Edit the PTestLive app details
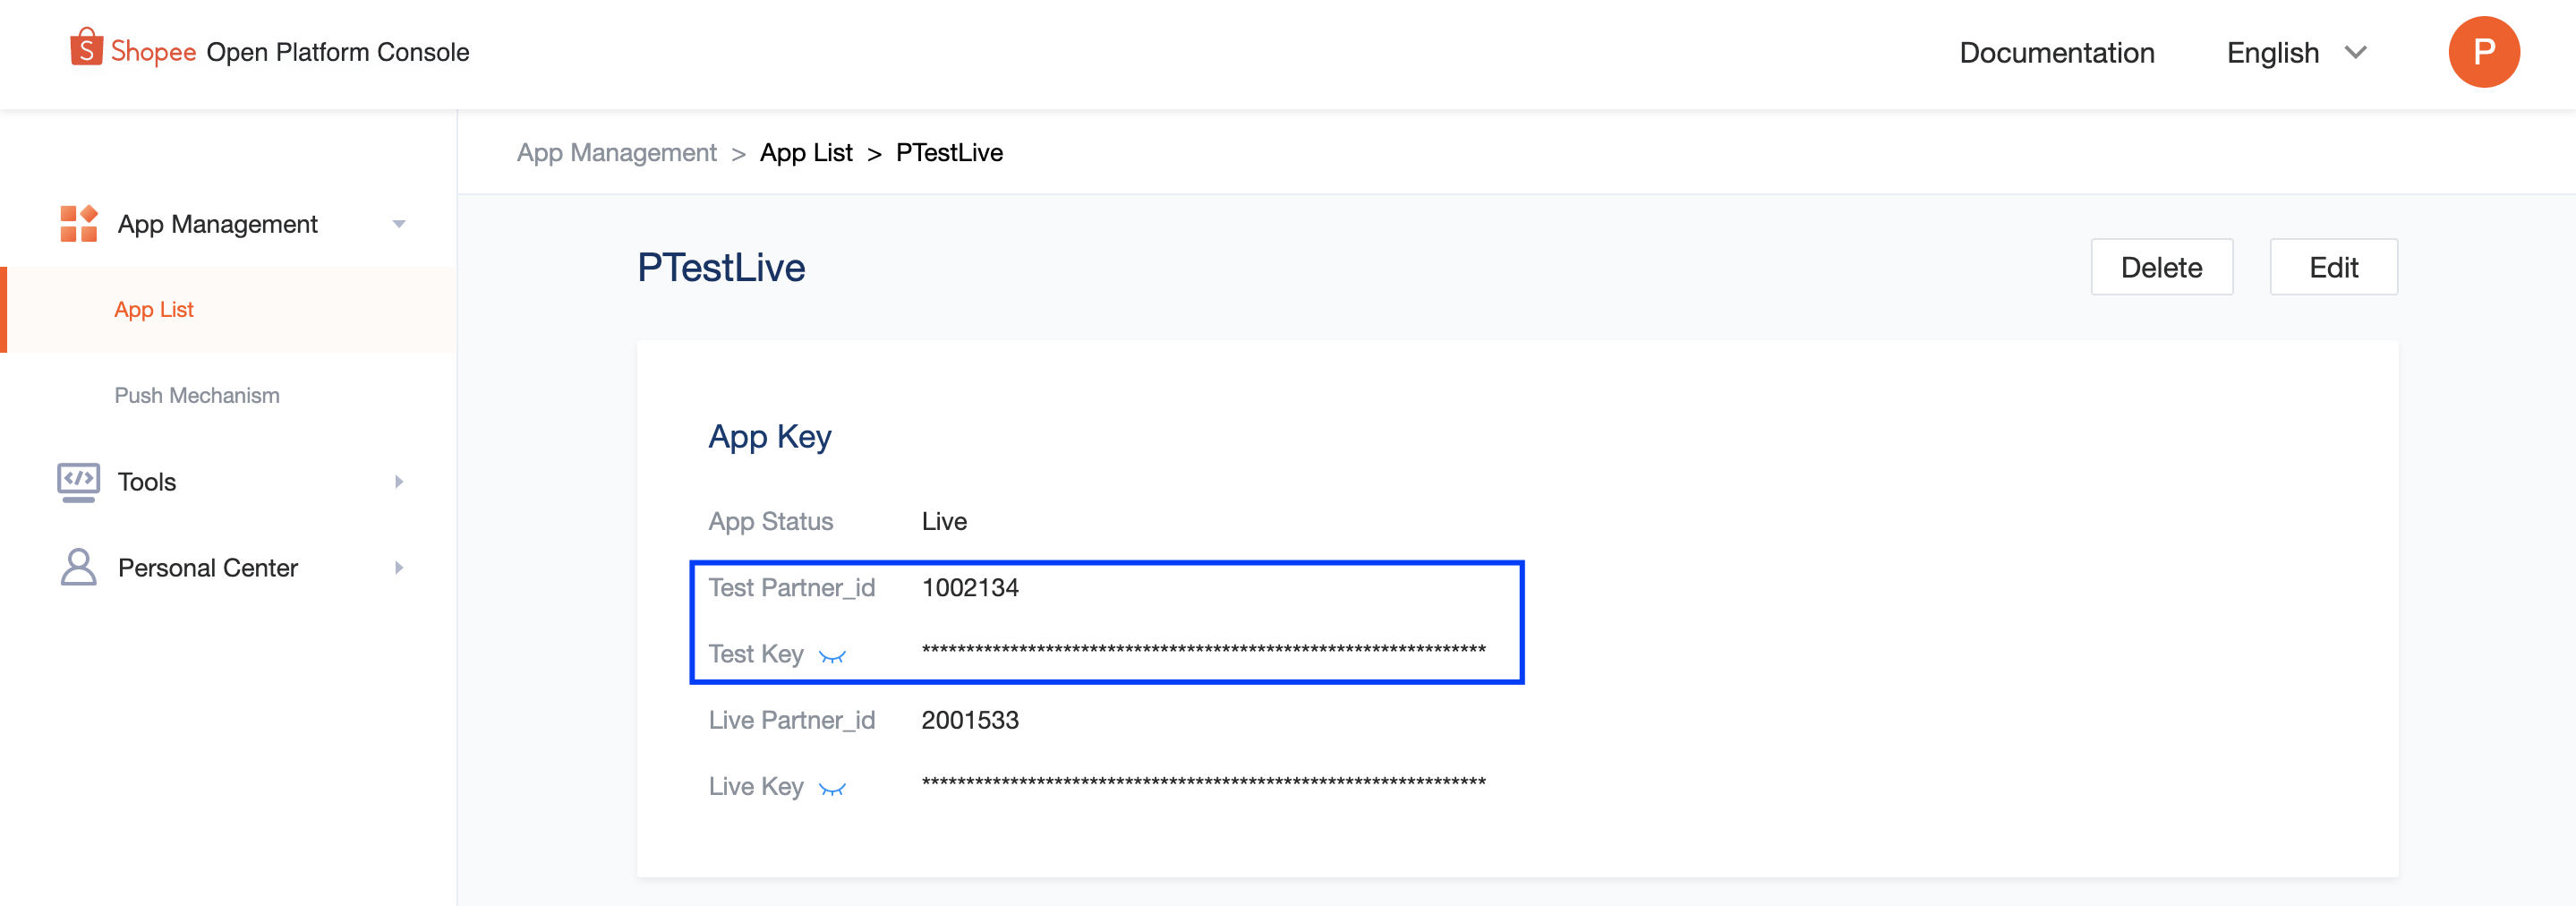This screenshot has width=2576, height=906. pos(2334,267)
